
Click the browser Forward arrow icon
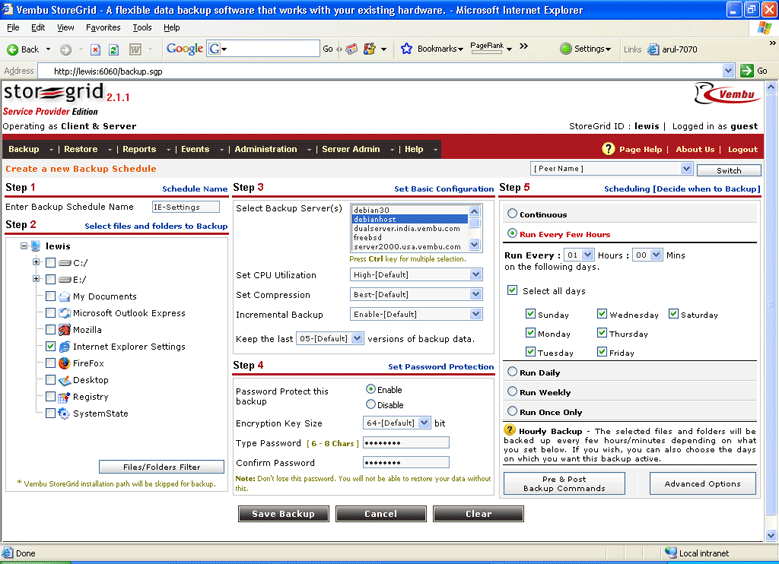coord(66,49)
